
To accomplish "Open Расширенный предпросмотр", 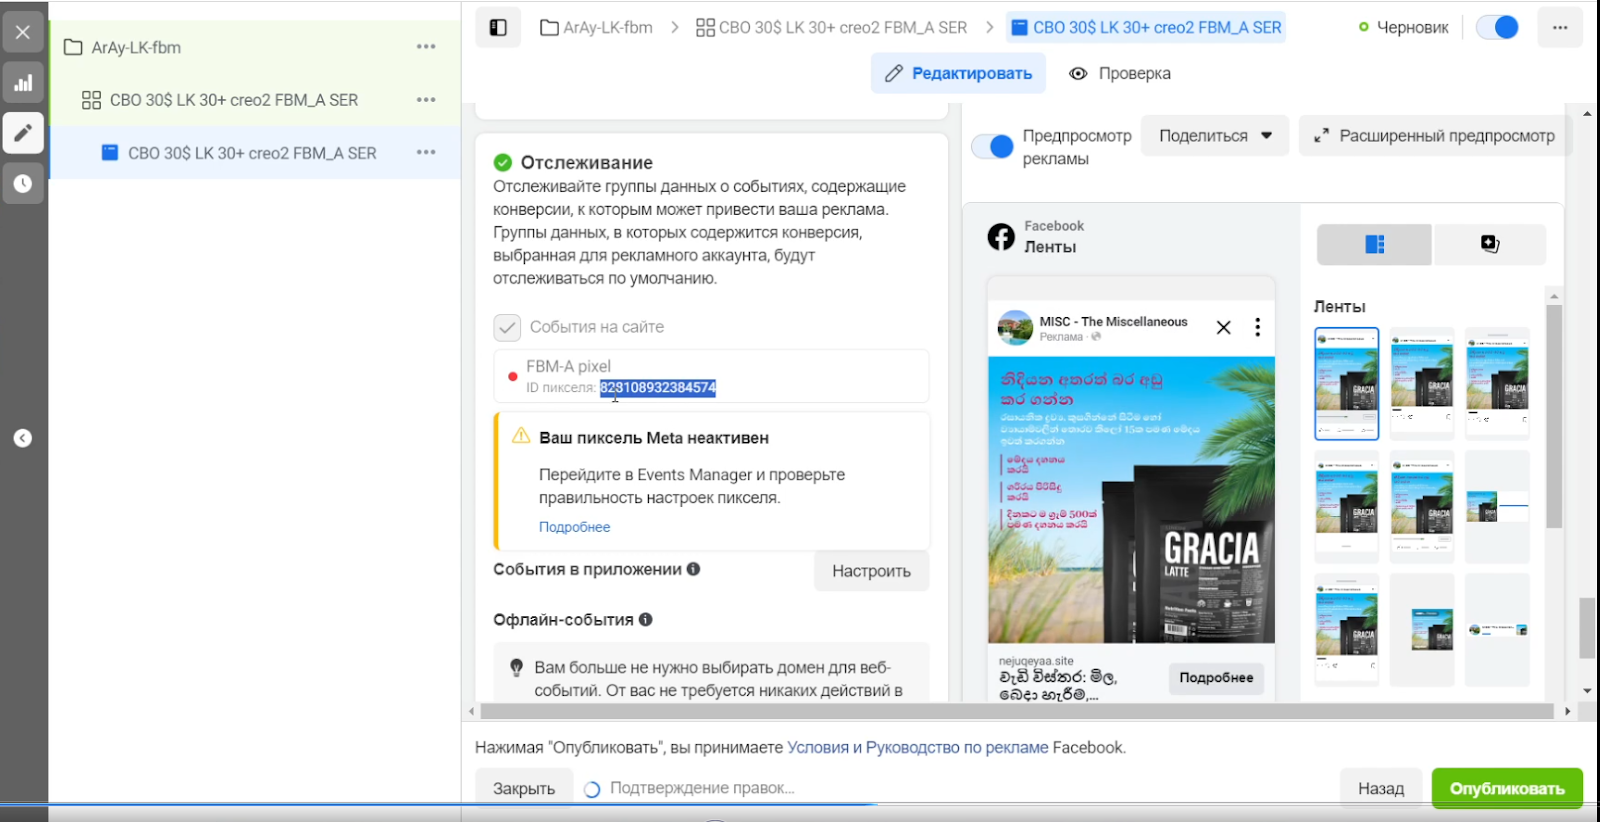I will pos(1434,136).
